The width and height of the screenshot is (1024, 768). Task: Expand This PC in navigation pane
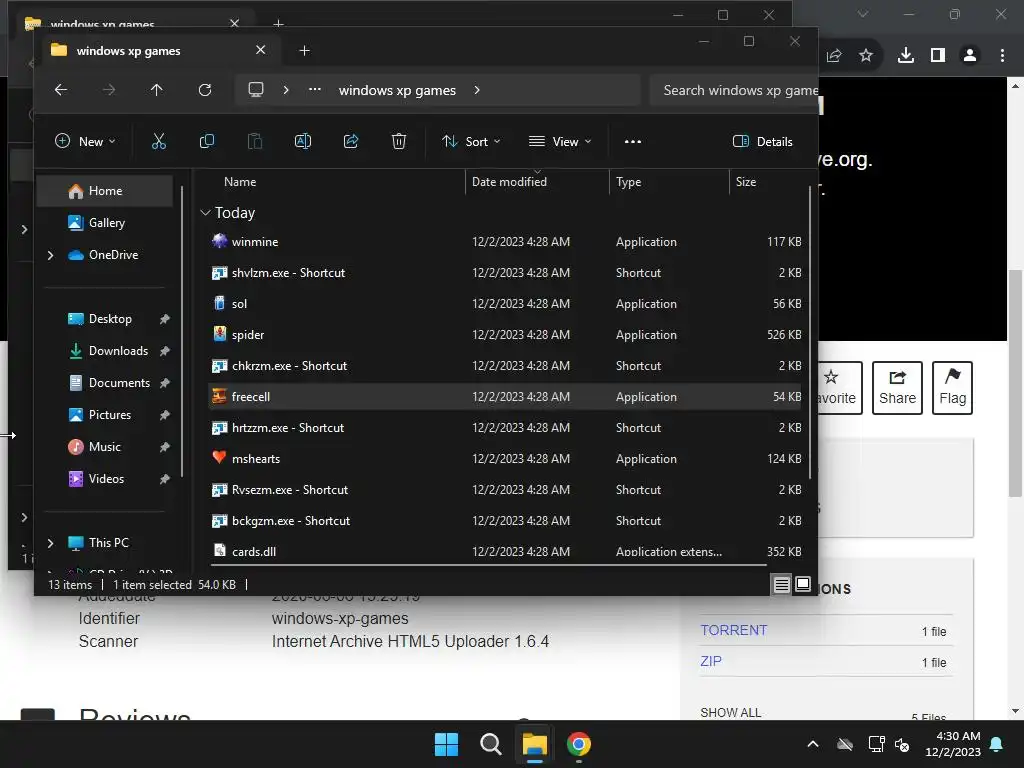coord(50,543)
